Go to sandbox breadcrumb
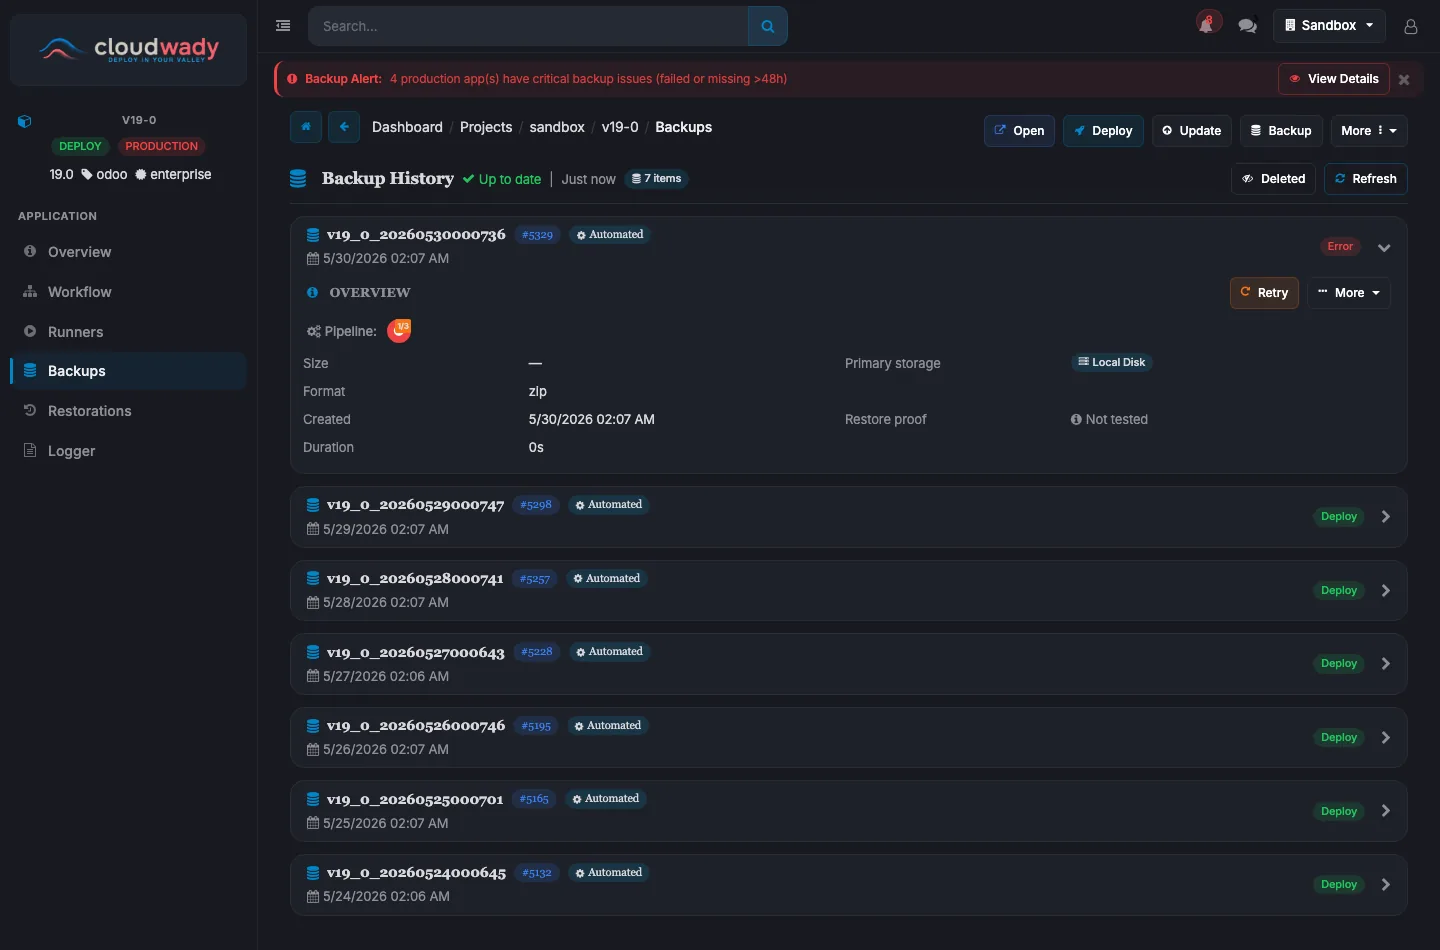This screenshot has height=950, width=1440. (x=557, y=127)
